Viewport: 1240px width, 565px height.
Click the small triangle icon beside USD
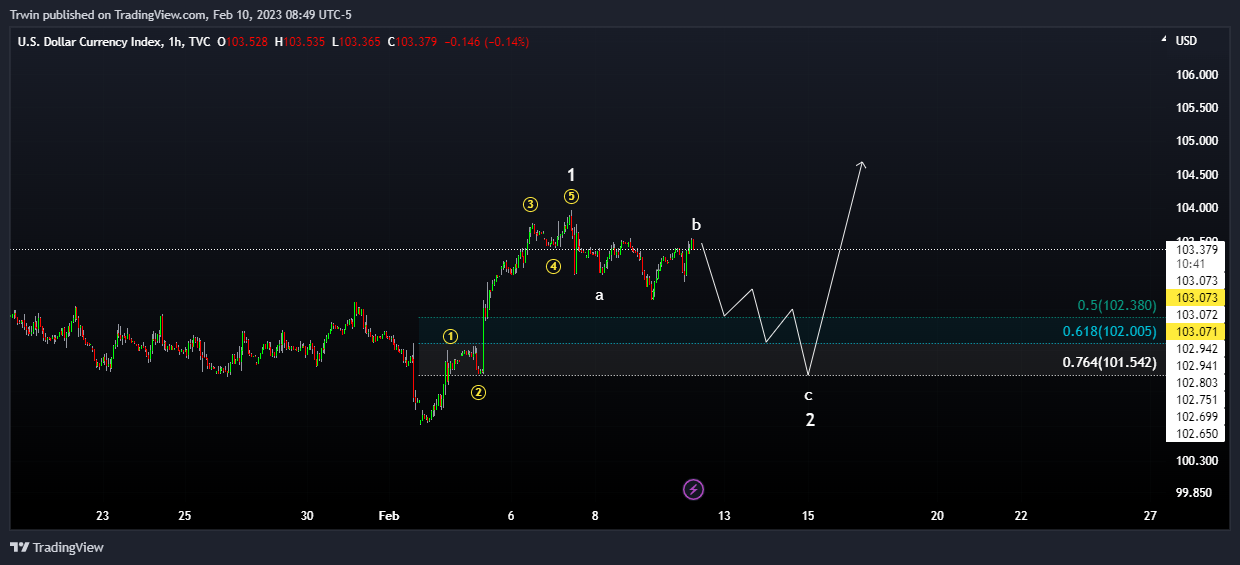point(1163,41)
